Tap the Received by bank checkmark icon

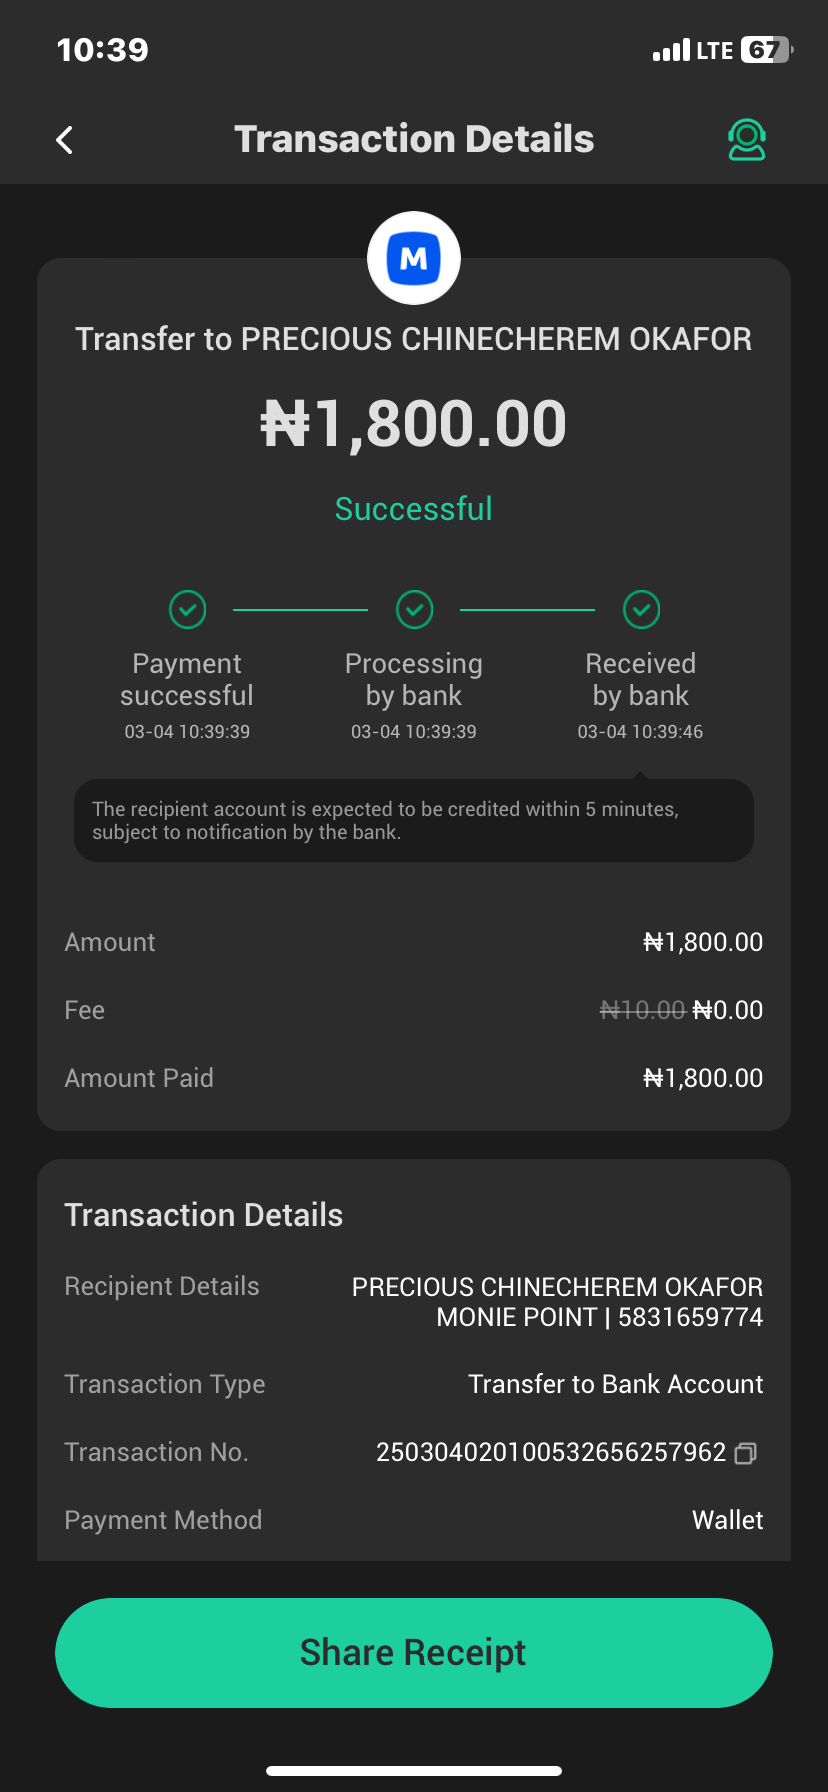(x=641, y=609)
